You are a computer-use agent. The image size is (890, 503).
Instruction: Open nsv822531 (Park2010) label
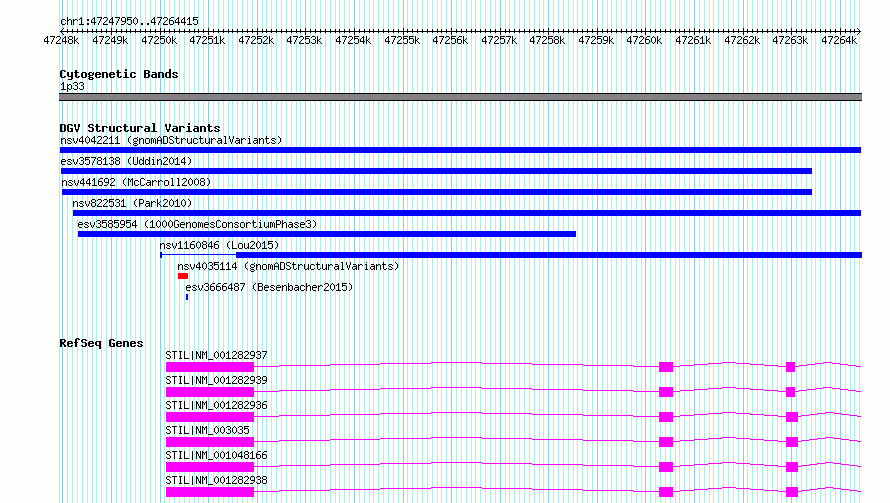(x=132, y=203)
